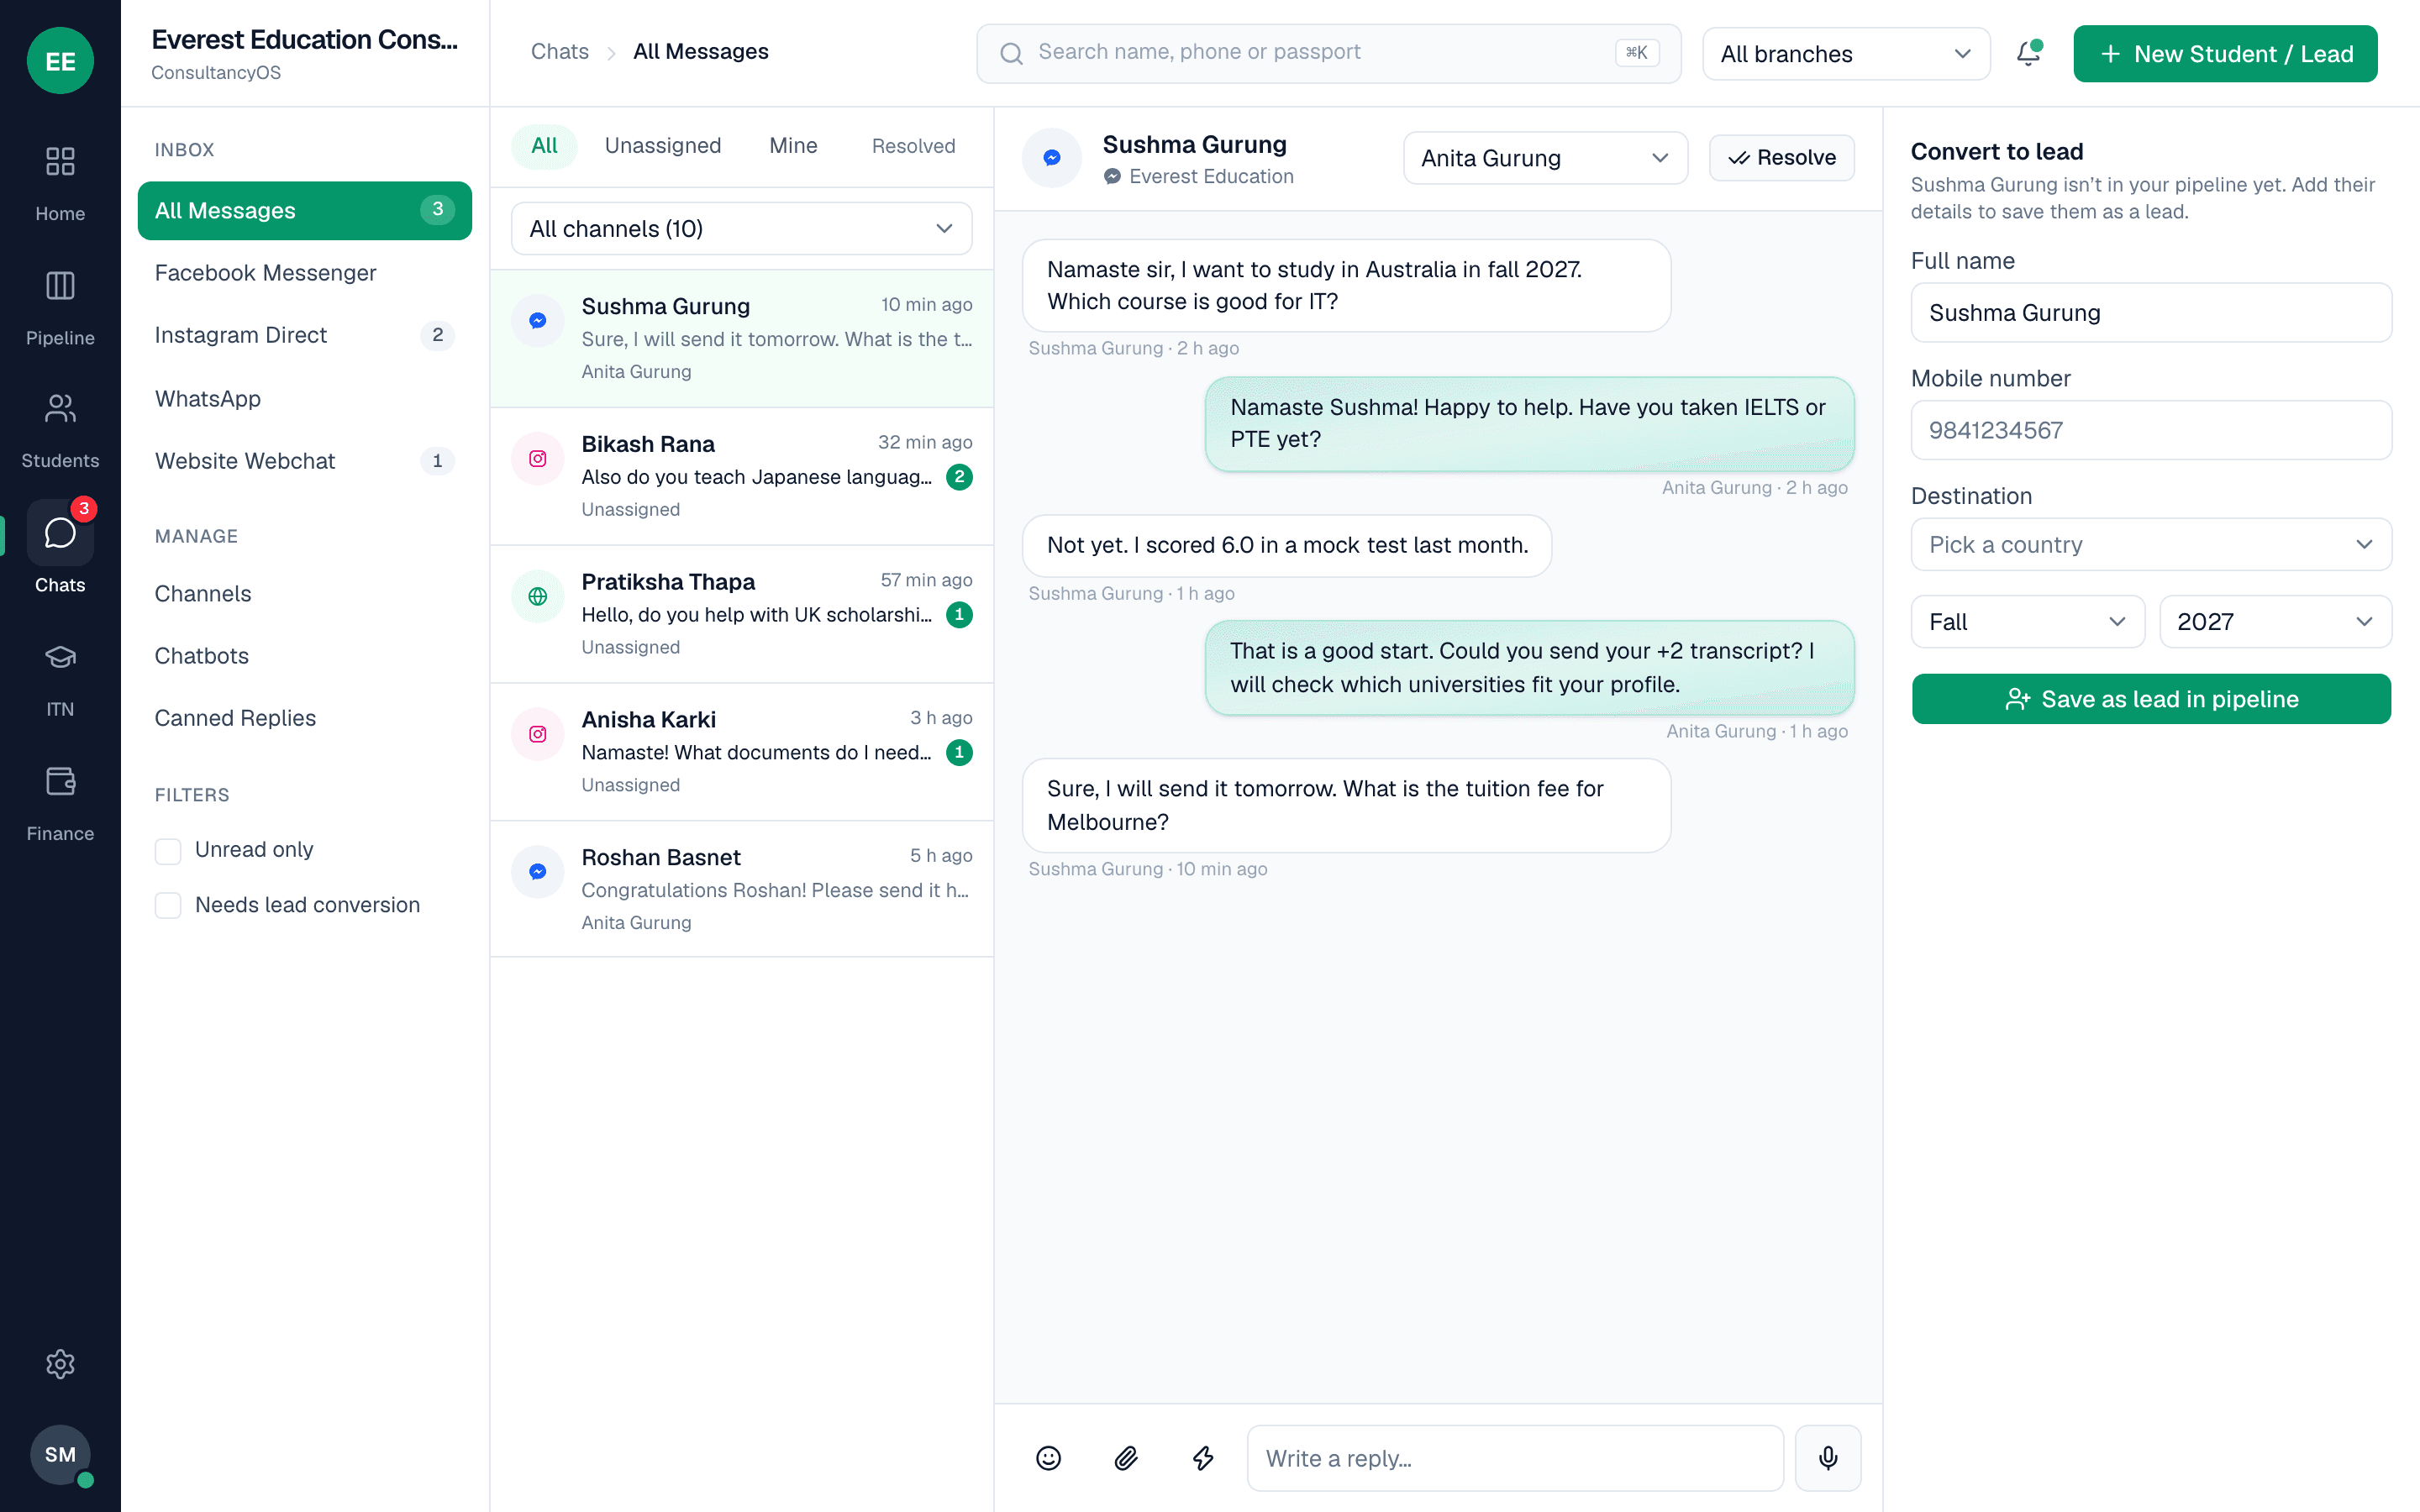This screenshot has height=1512, width=2420.
Task: Open the Home section in sidebar
Action: [60, 183]
